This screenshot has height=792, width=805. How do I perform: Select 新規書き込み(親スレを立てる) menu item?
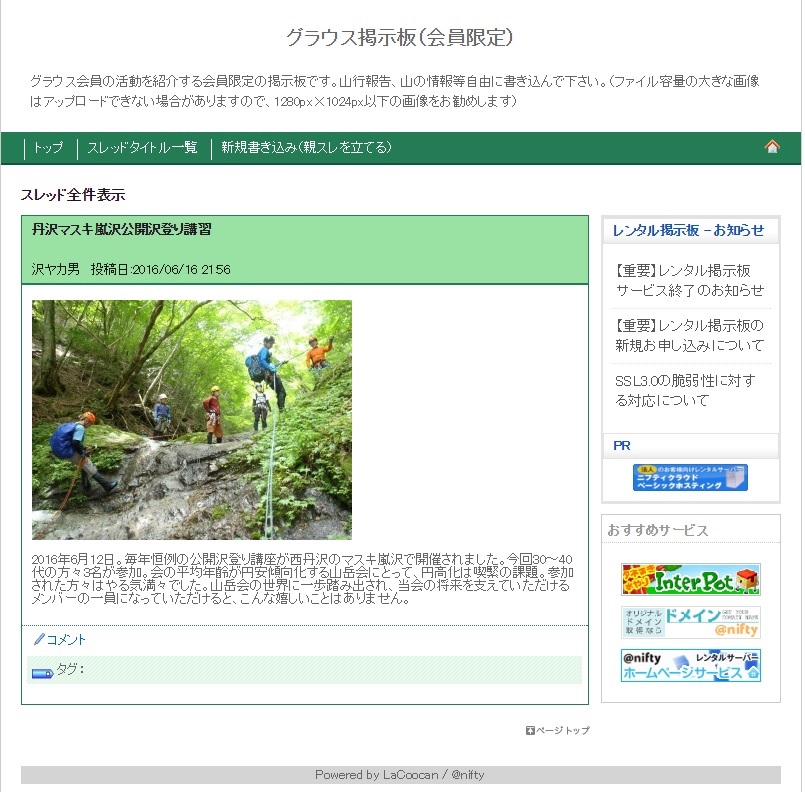[306, 148]
